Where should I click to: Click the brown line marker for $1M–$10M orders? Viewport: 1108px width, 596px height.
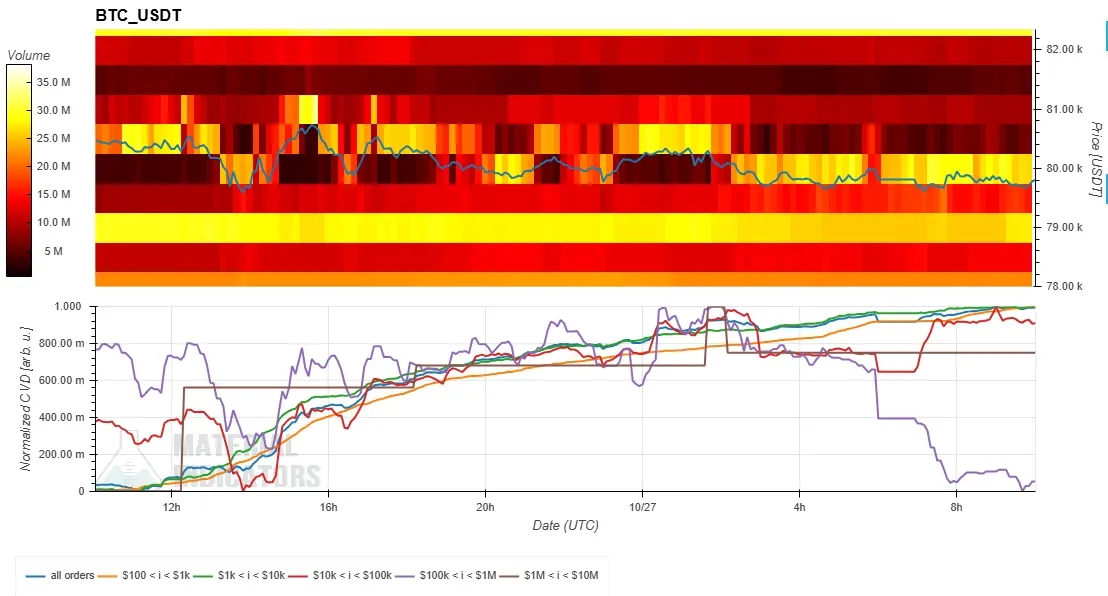pos(509,576)
